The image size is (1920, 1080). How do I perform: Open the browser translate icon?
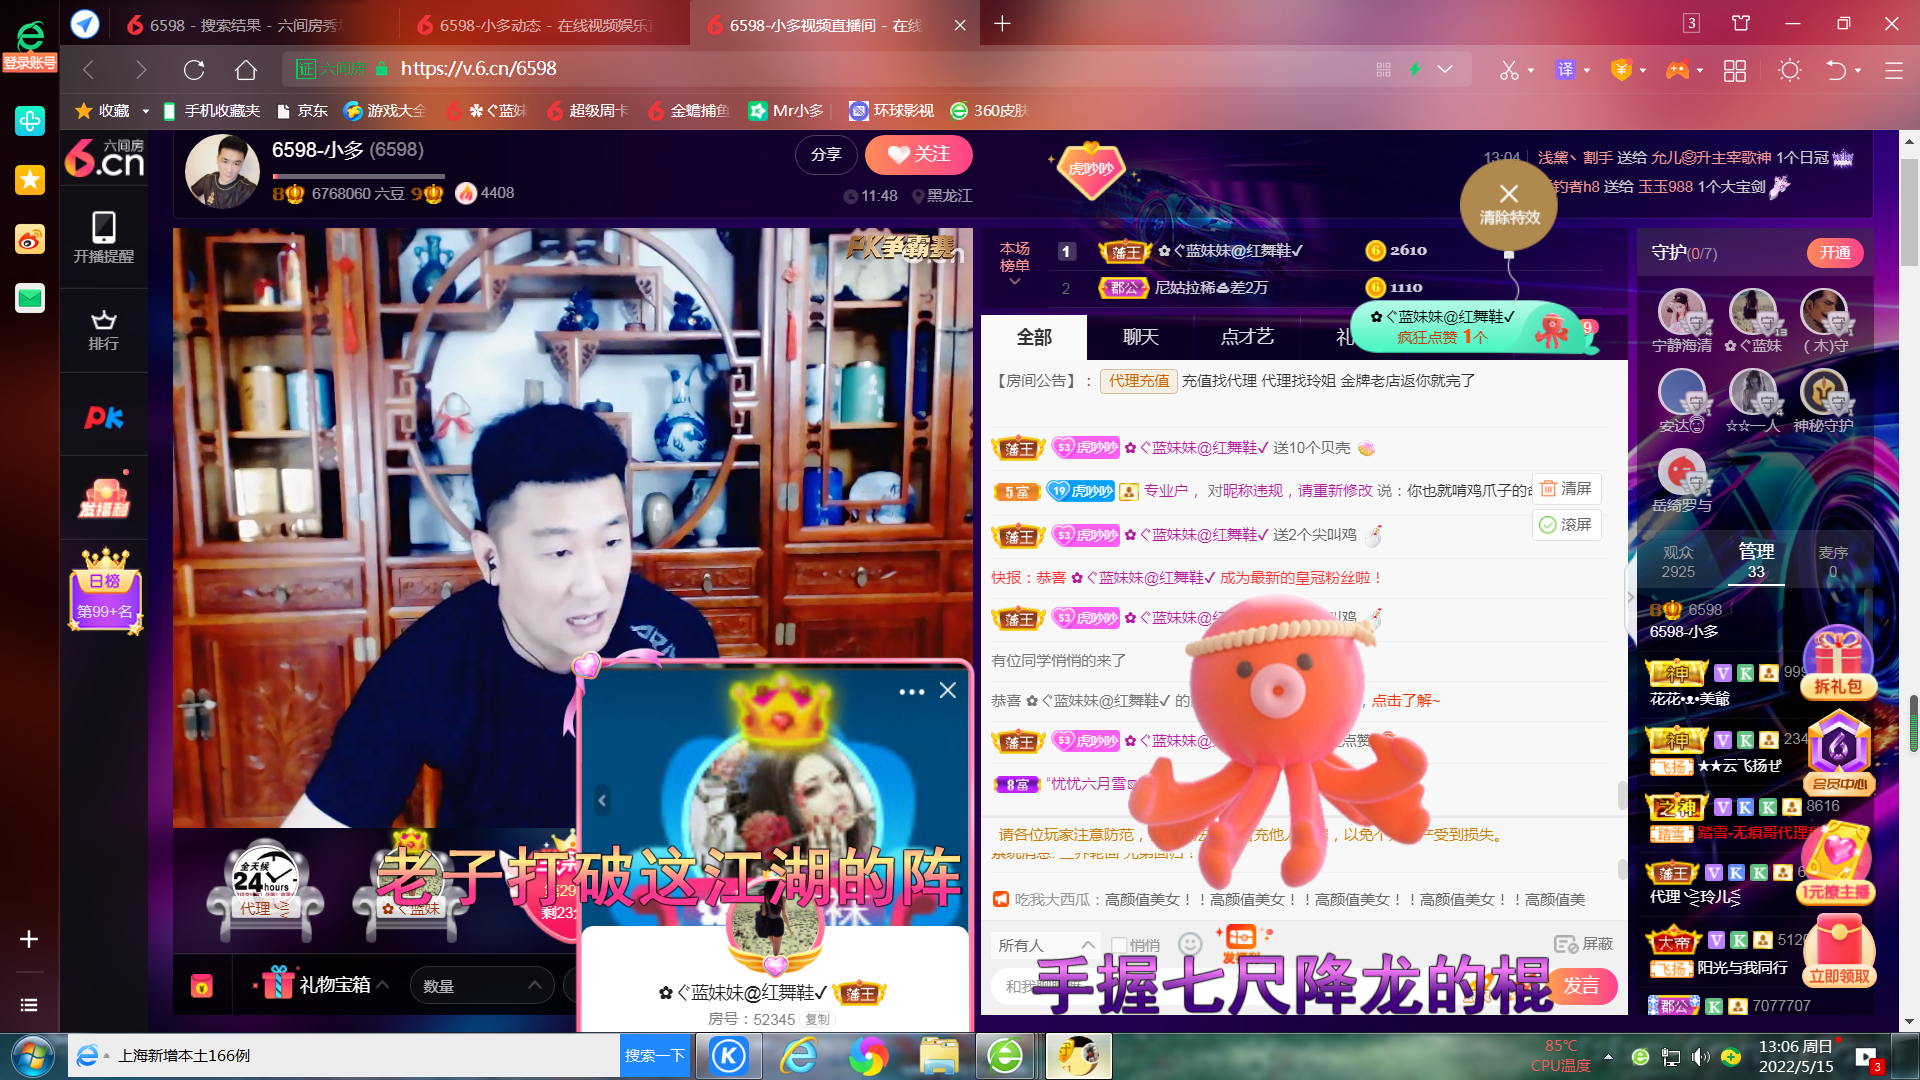pos(1565,70)
